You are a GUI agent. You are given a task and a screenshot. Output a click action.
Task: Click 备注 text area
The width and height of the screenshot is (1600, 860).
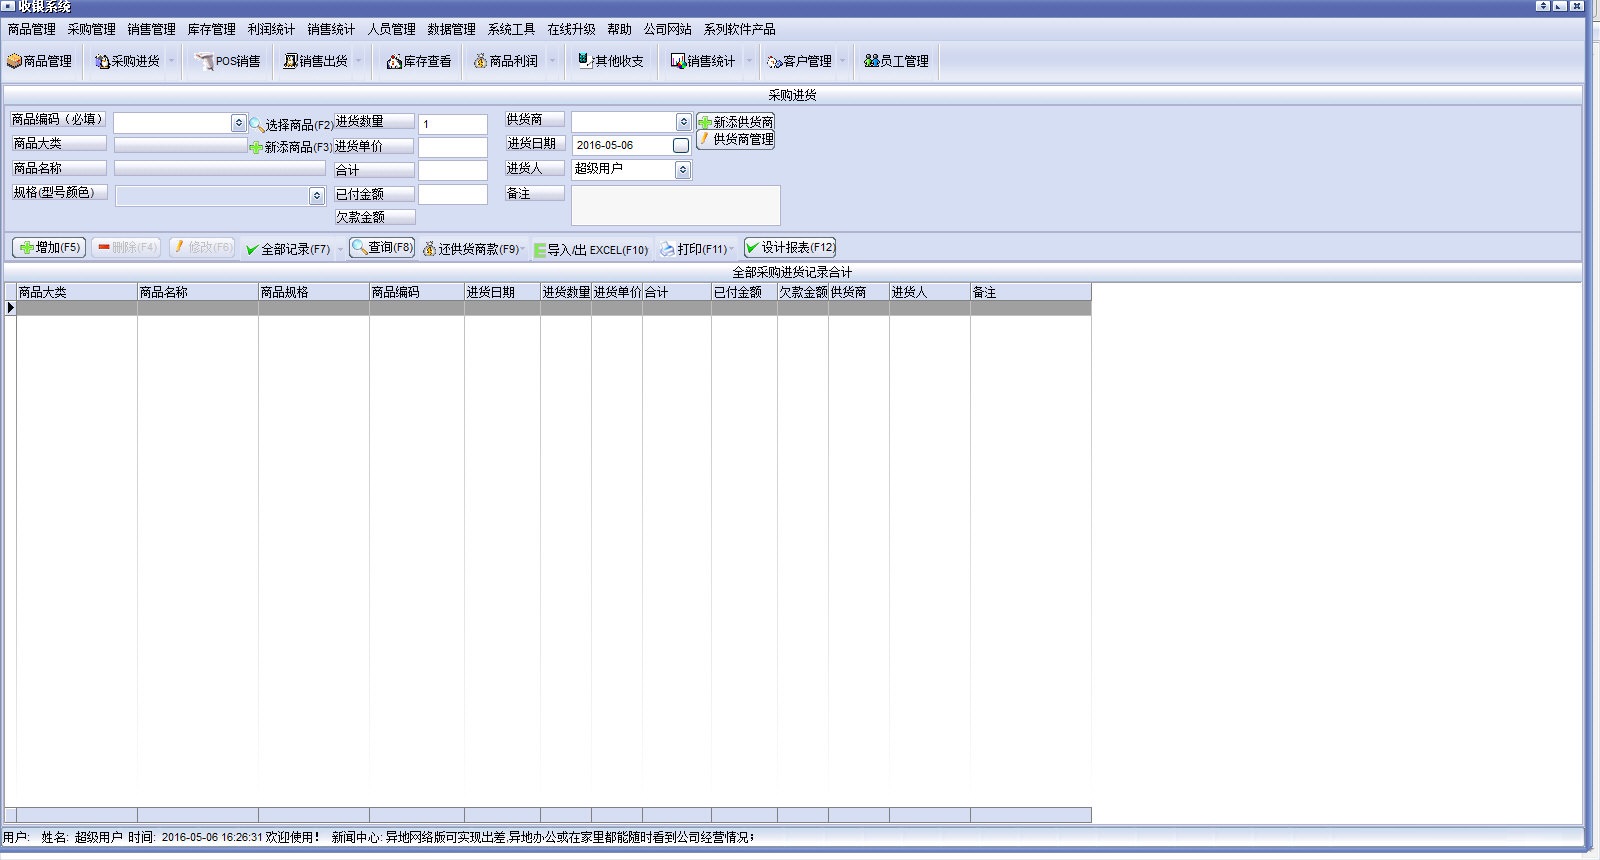[x=676, y=205]
